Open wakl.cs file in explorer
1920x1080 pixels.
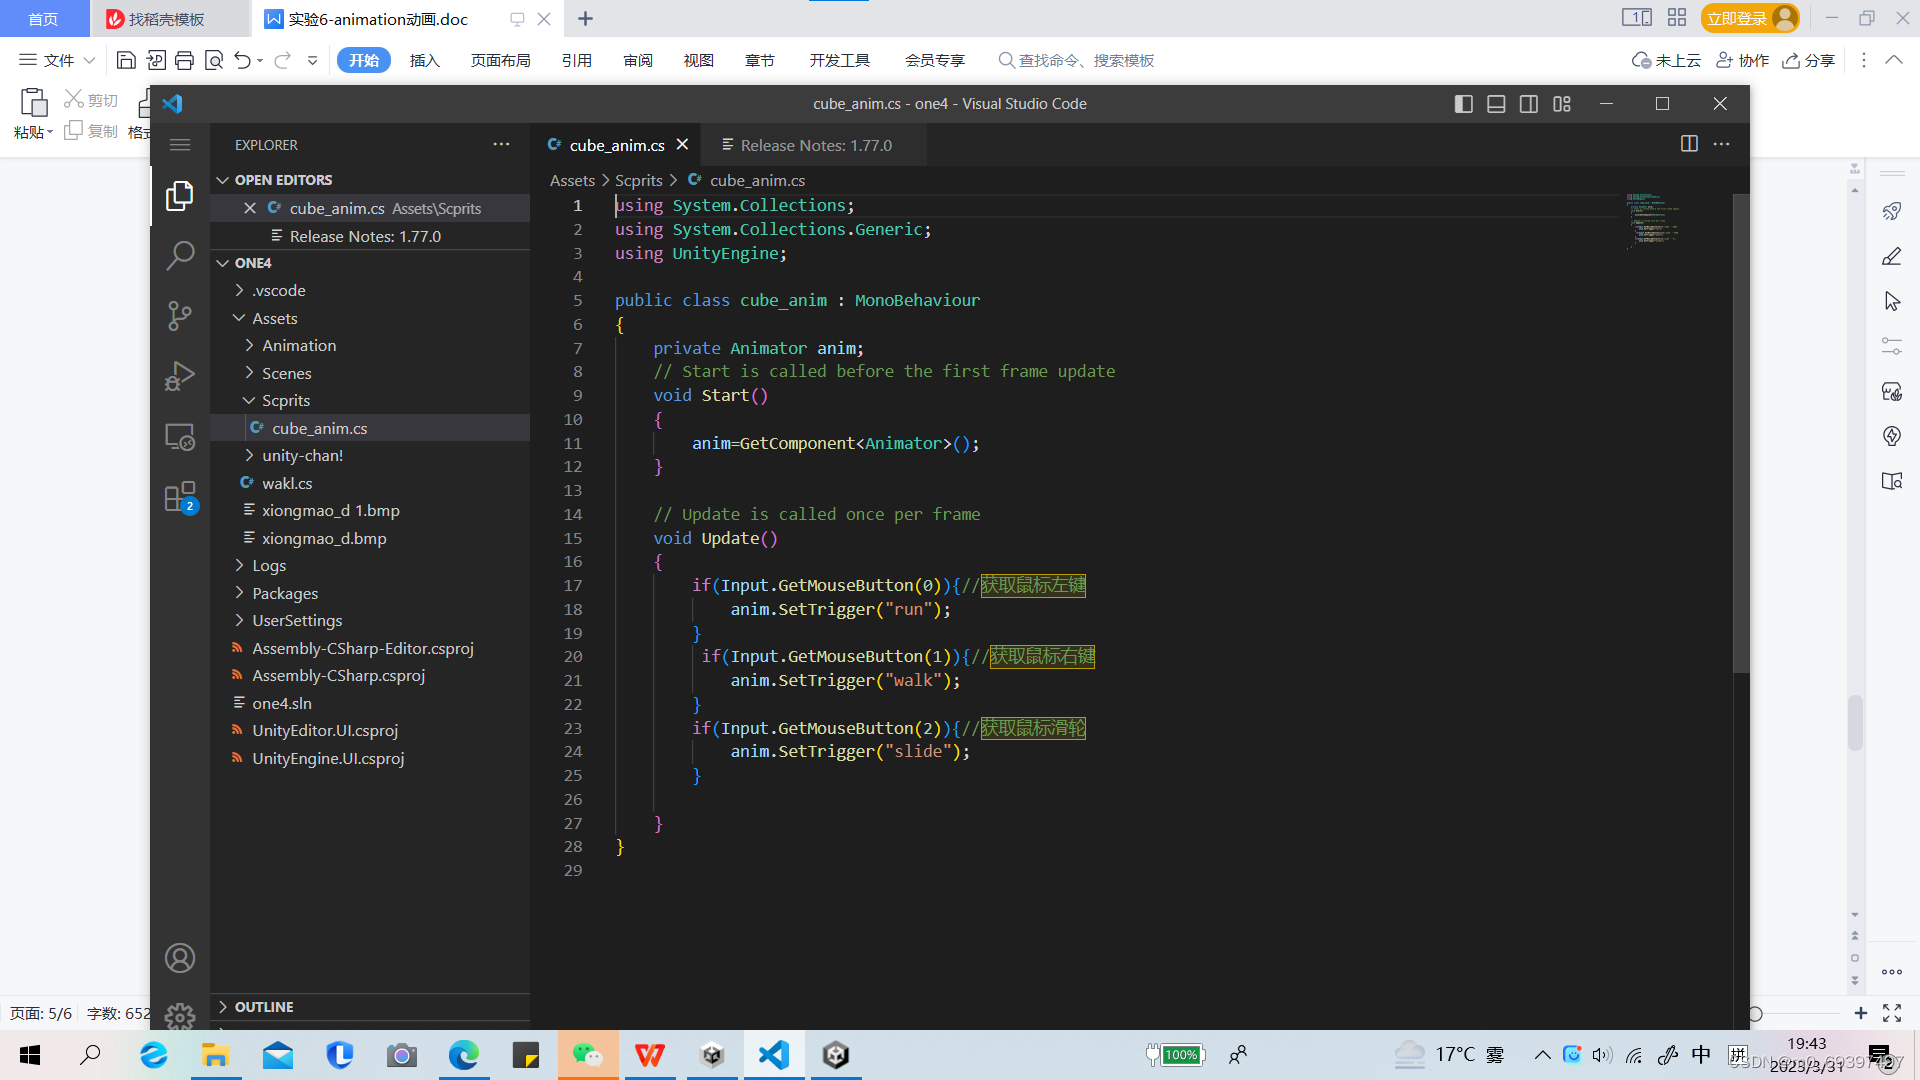[287, 483]
